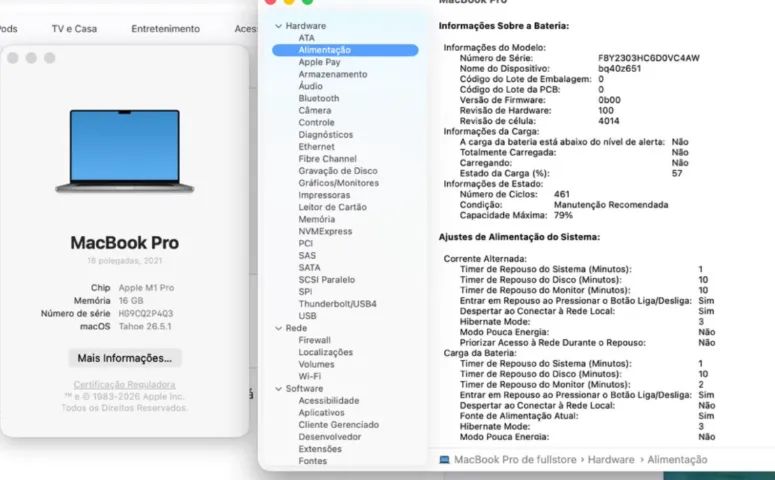Click MacBook Pro de fullstore breadcrumb
Image resolution: width=775 pixels, height=480 pixels.
coord(515,460)
